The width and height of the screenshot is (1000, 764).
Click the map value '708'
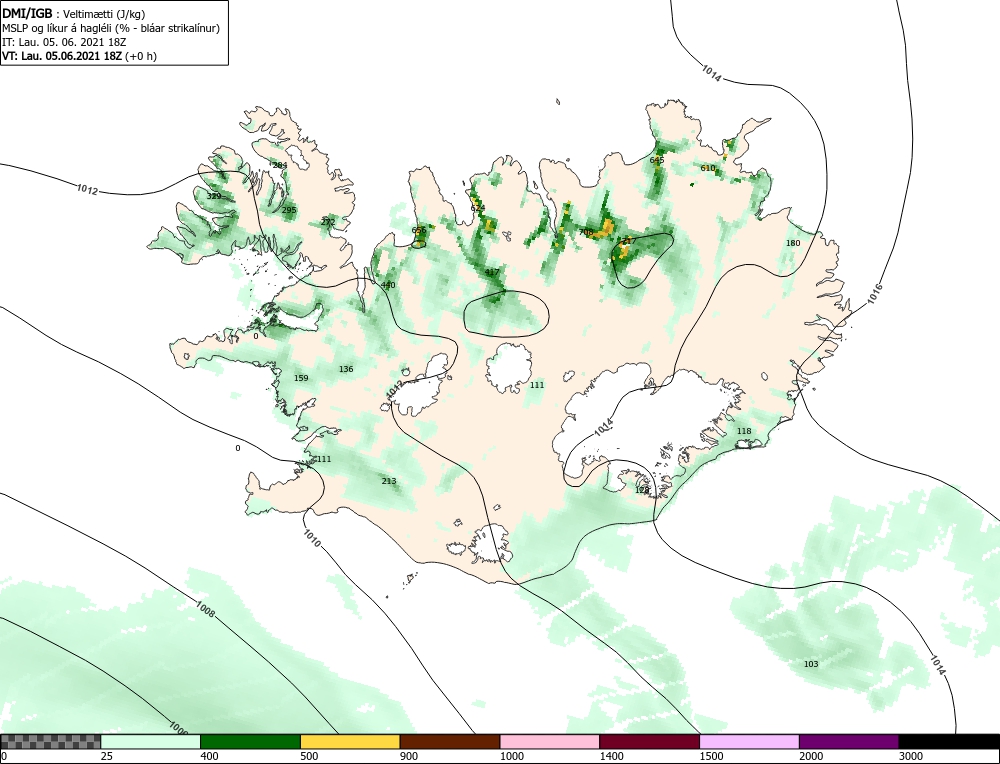click(586, 232)
